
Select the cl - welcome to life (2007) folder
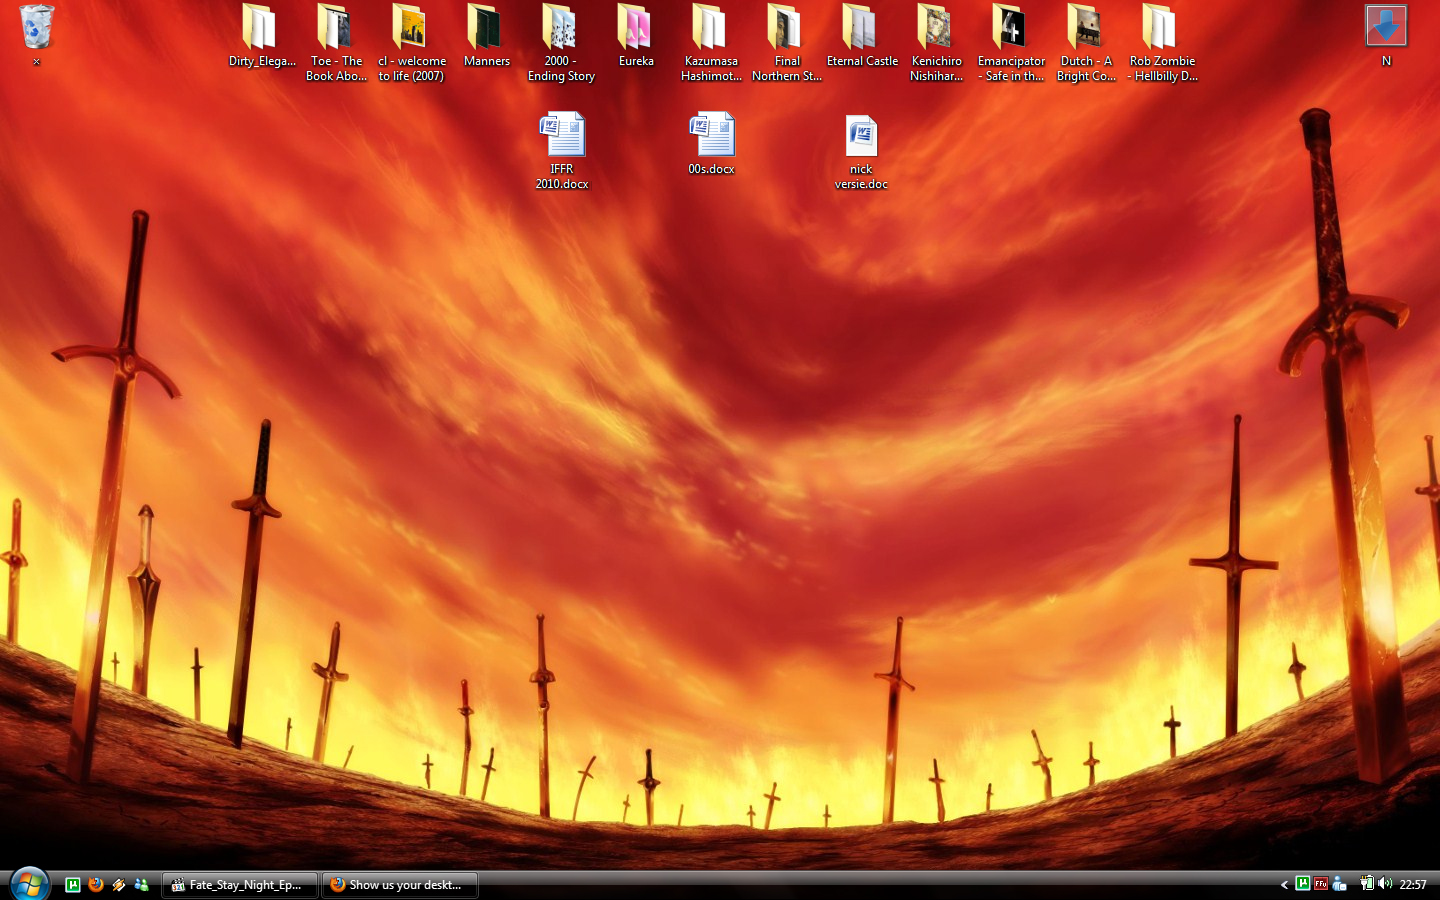[x=411, y=42]
